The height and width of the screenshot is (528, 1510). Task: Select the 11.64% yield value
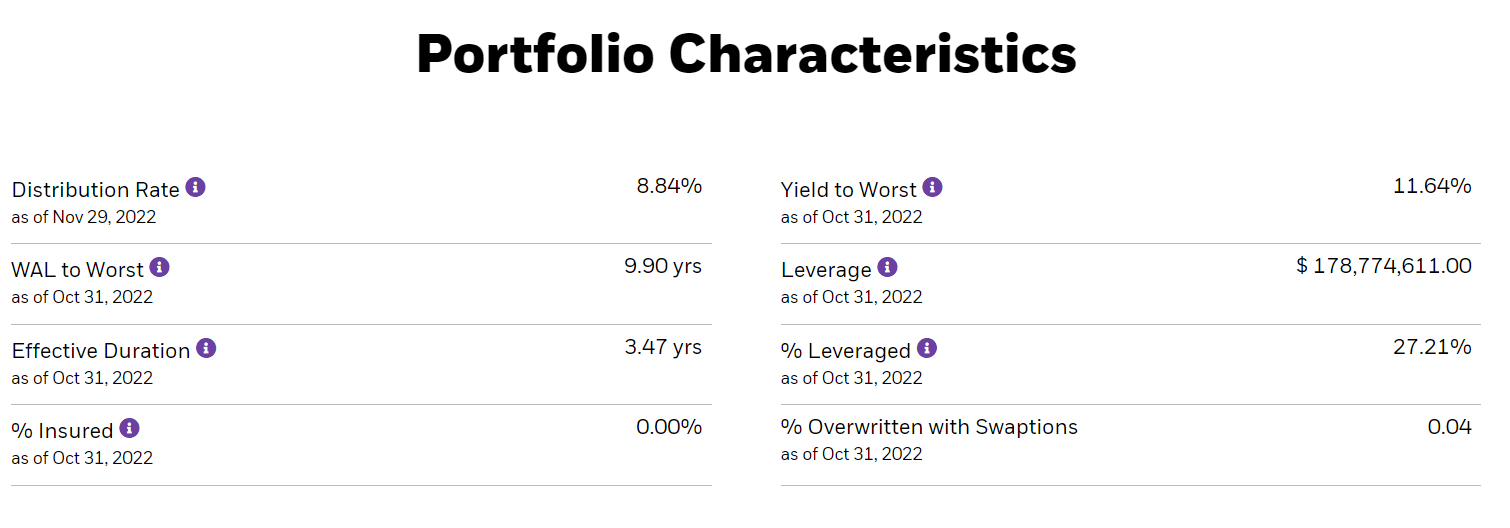pyautogui.click(x=1432, y=186)
